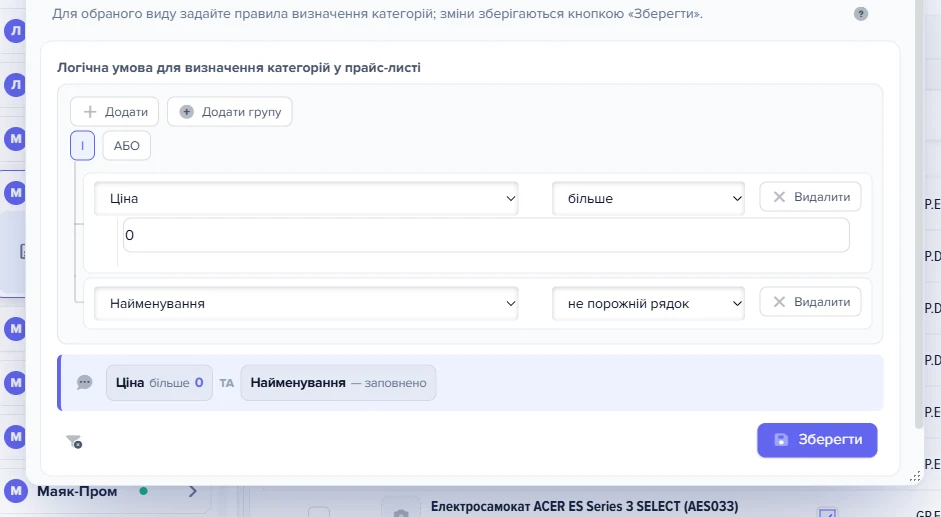The image size is (941, 517).
Task: Open the Найменування field dropdown
Action: point(306,303)
